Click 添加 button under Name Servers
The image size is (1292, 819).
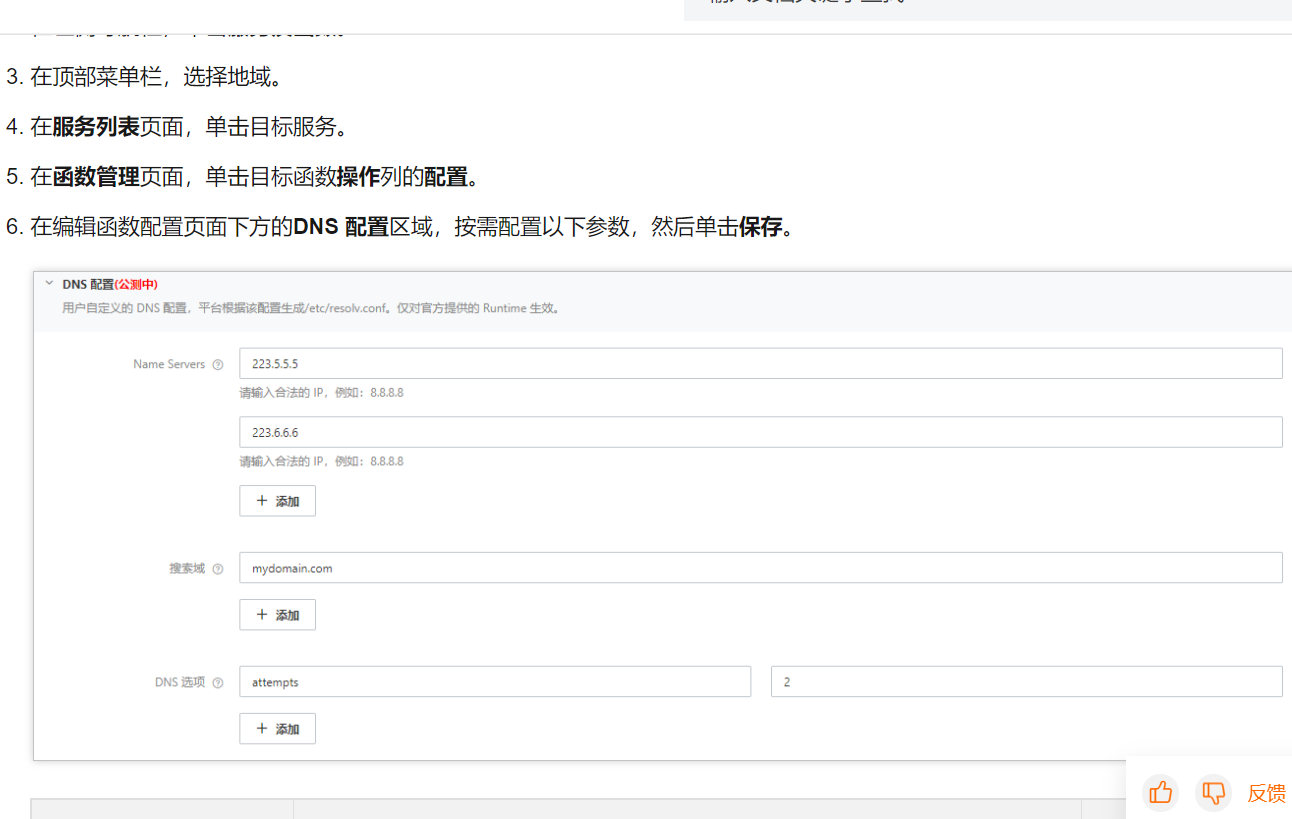point(277,501)
